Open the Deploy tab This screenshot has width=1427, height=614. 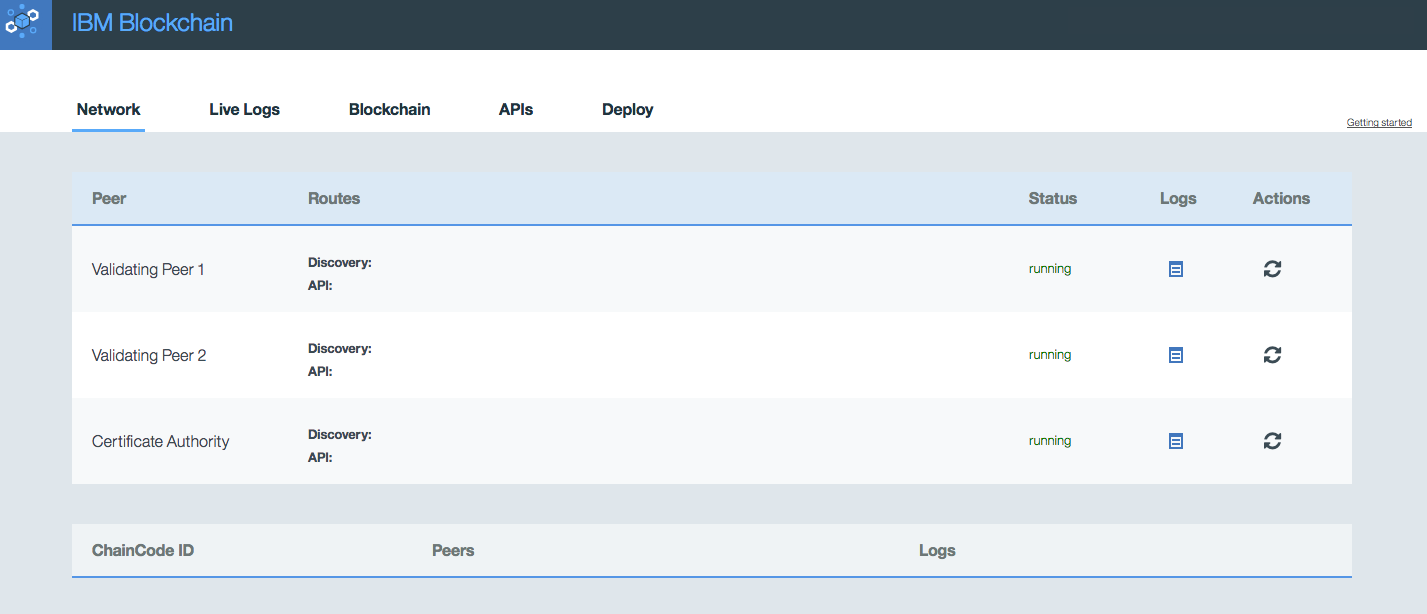pyautogui.click(x=627, y=110)
